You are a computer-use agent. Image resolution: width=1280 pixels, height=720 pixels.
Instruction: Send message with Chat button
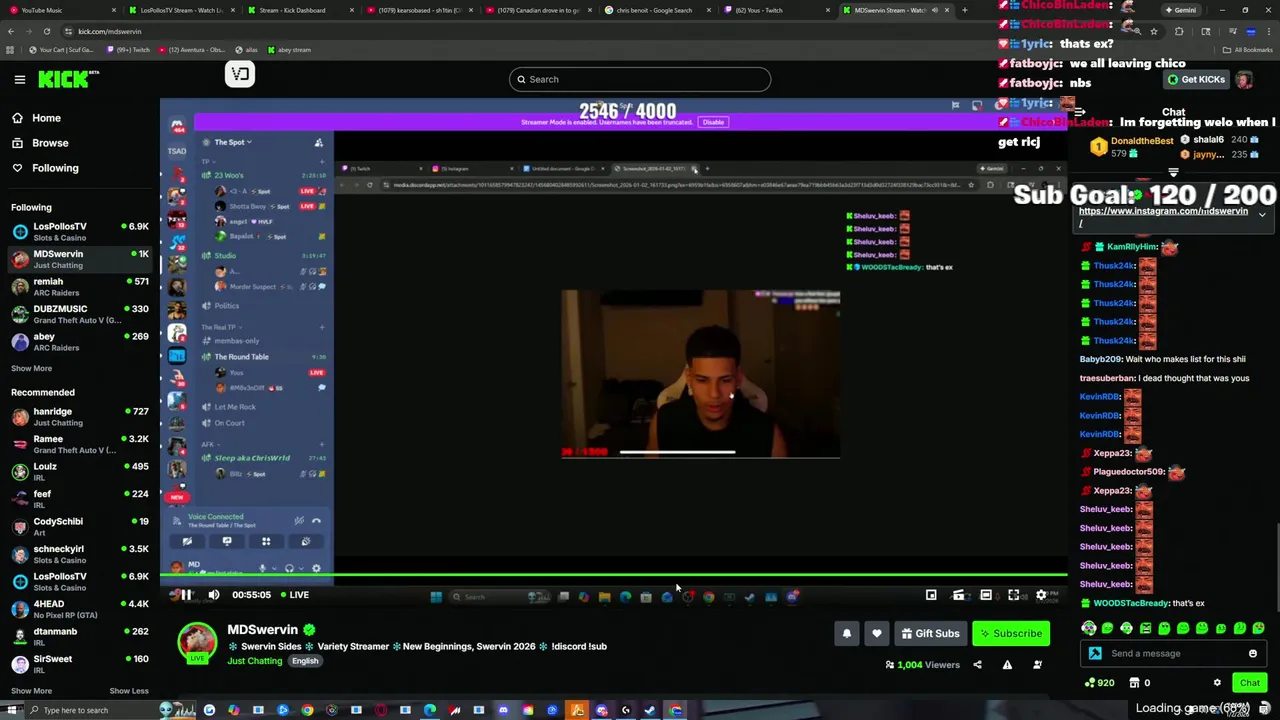point(1250,683)
